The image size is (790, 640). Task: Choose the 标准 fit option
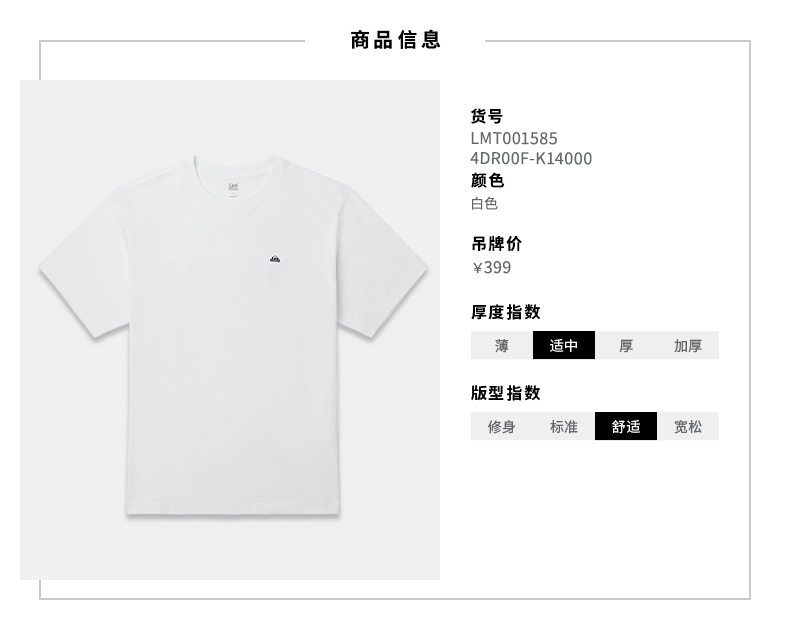(564, 426)
